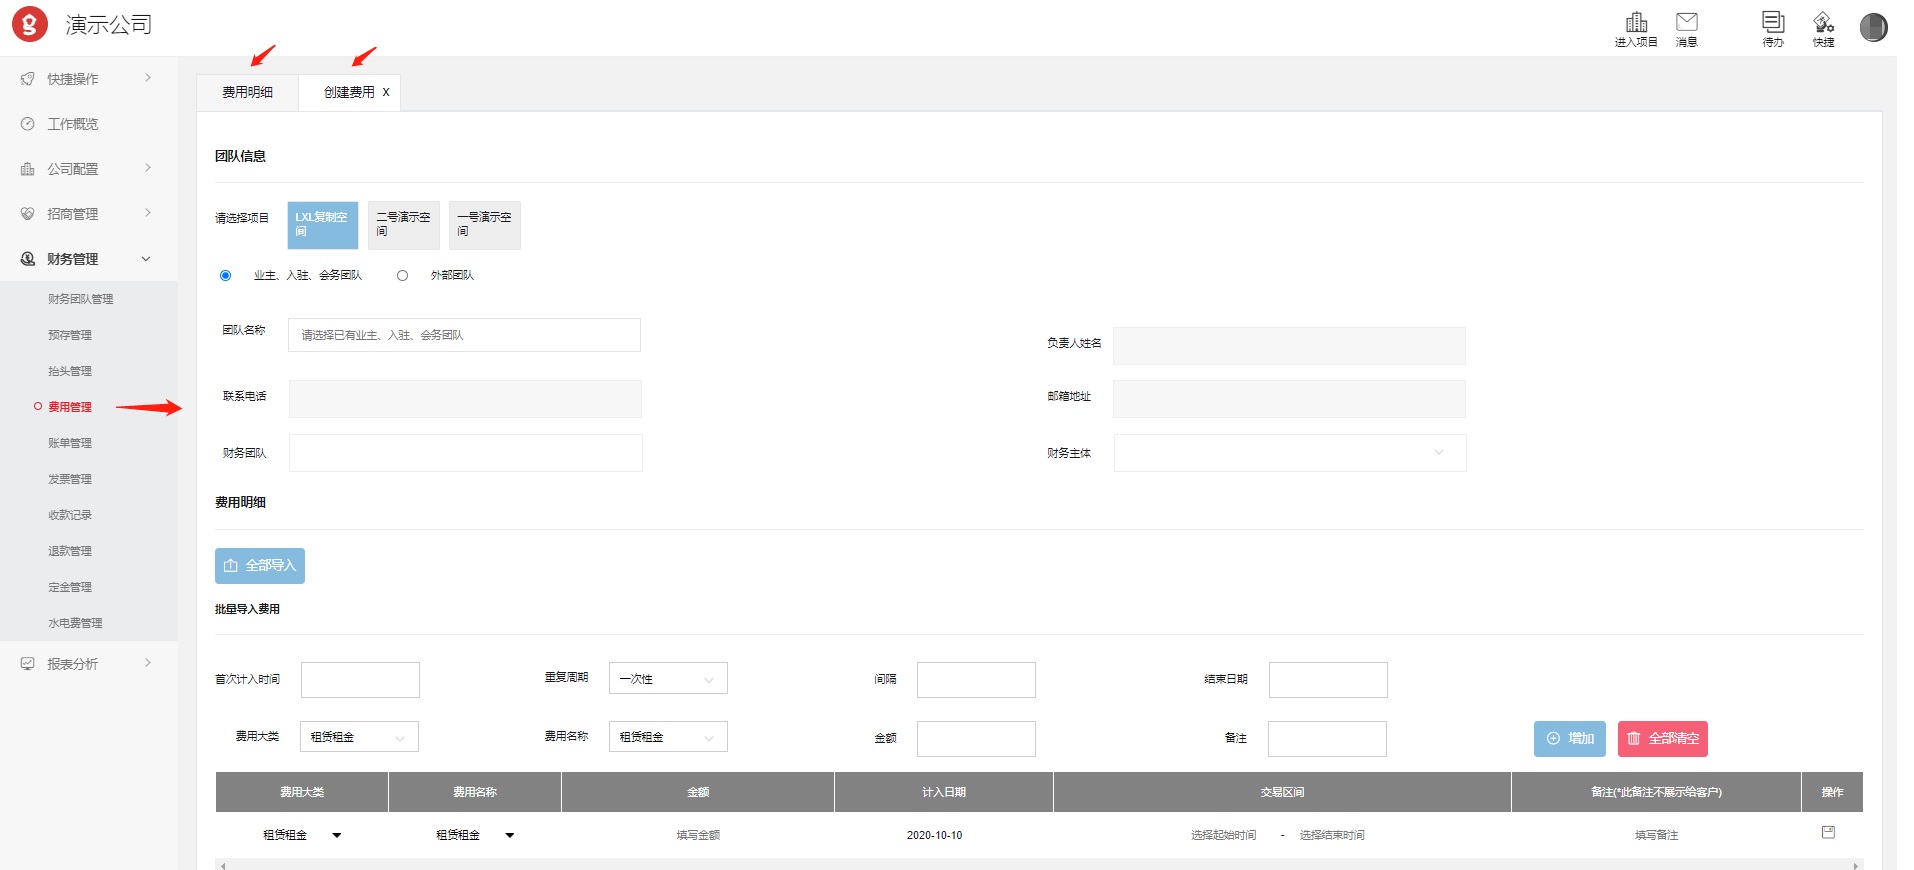Open the 财务主体 dropdown
Screen dimensions: 1914x870
tap(1289, 453)
